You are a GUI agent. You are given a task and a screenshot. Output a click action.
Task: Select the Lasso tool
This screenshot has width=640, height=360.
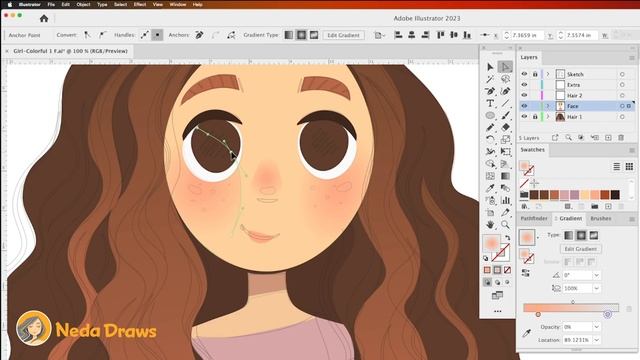point(505,79)
